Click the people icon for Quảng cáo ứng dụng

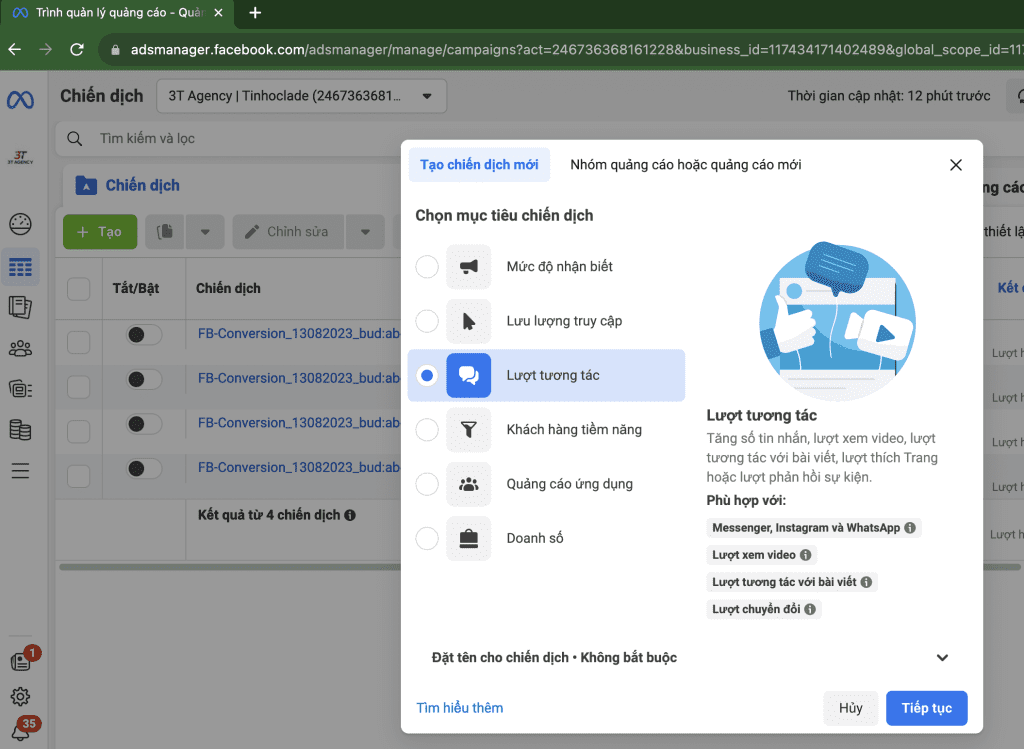468,484
